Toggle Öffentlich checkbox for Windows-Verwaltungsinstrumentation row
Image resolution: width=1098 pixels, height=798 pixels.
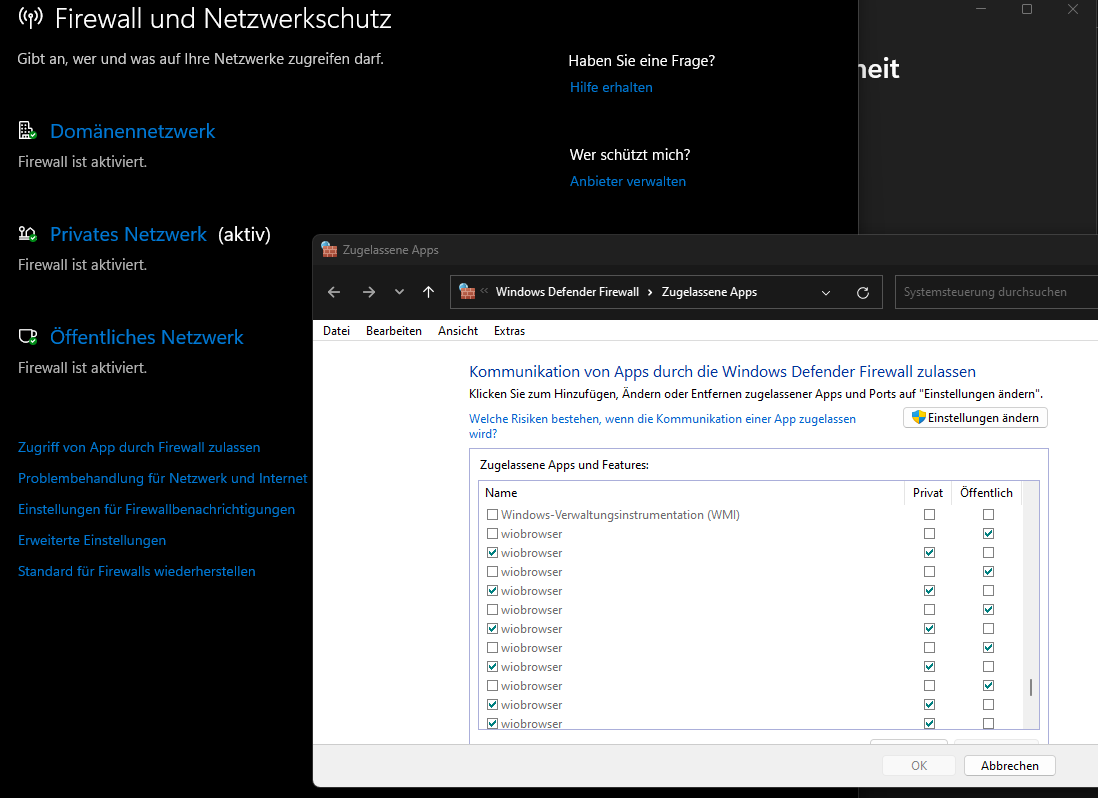(988, 515)
